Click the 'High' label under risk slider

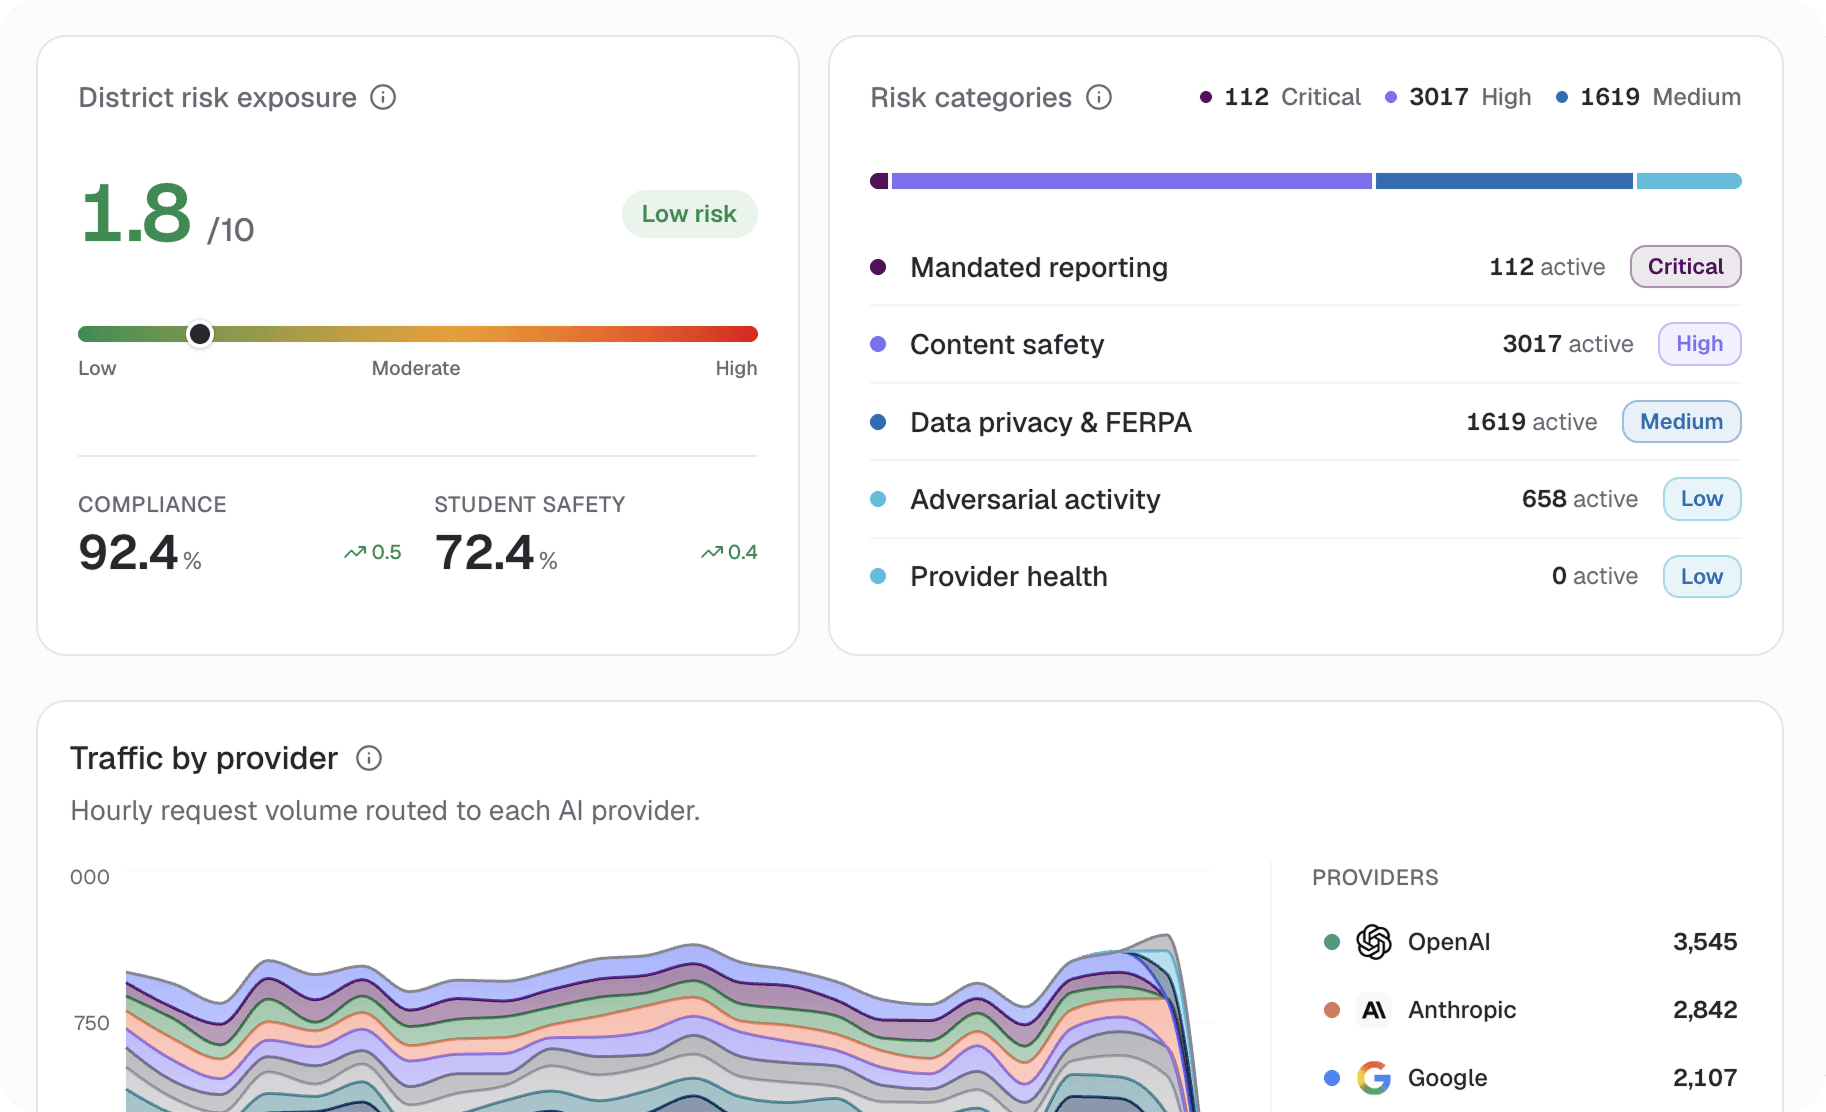(x=736, y=368)
